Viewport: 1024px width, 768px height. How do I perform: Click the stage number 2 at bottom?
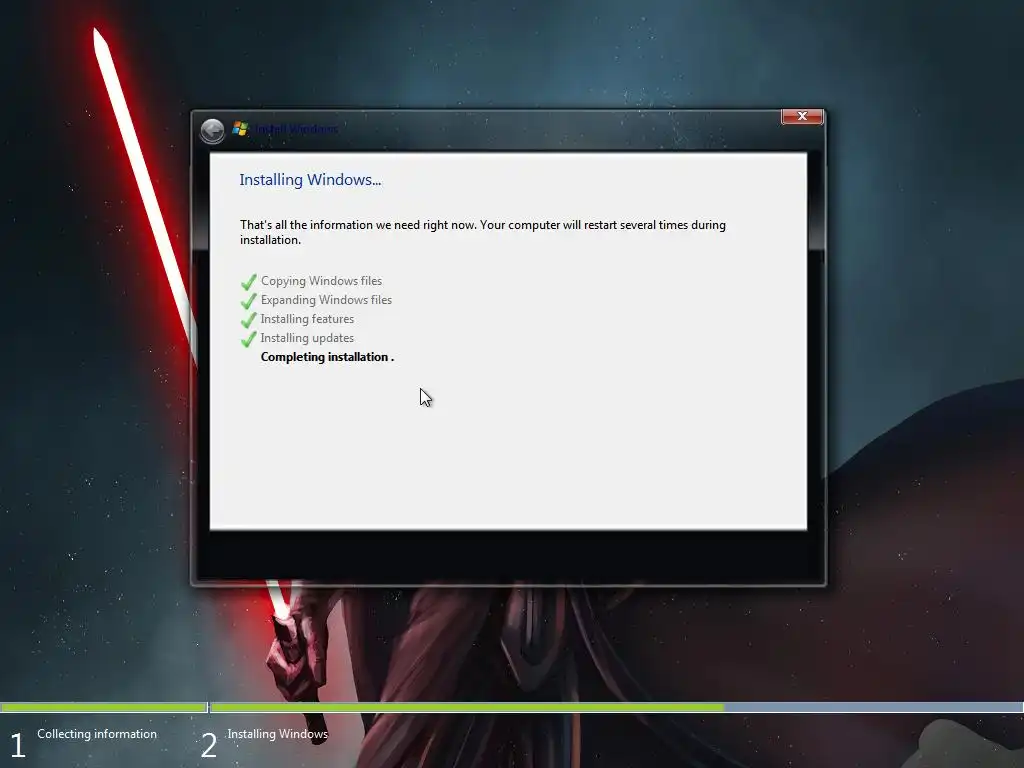208,745
